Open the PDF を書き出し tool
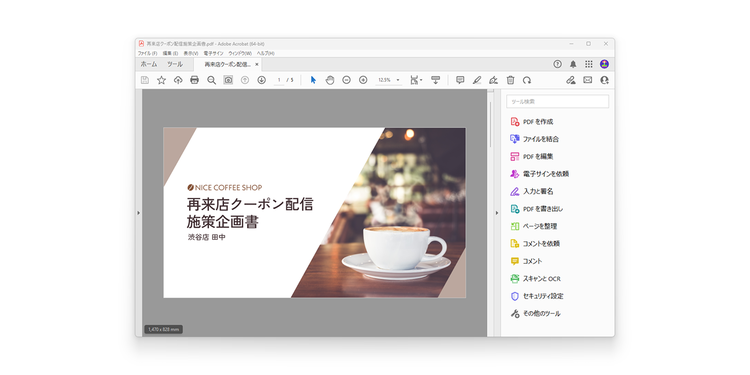This screenshot has height=375, width=750. [537, 209]
